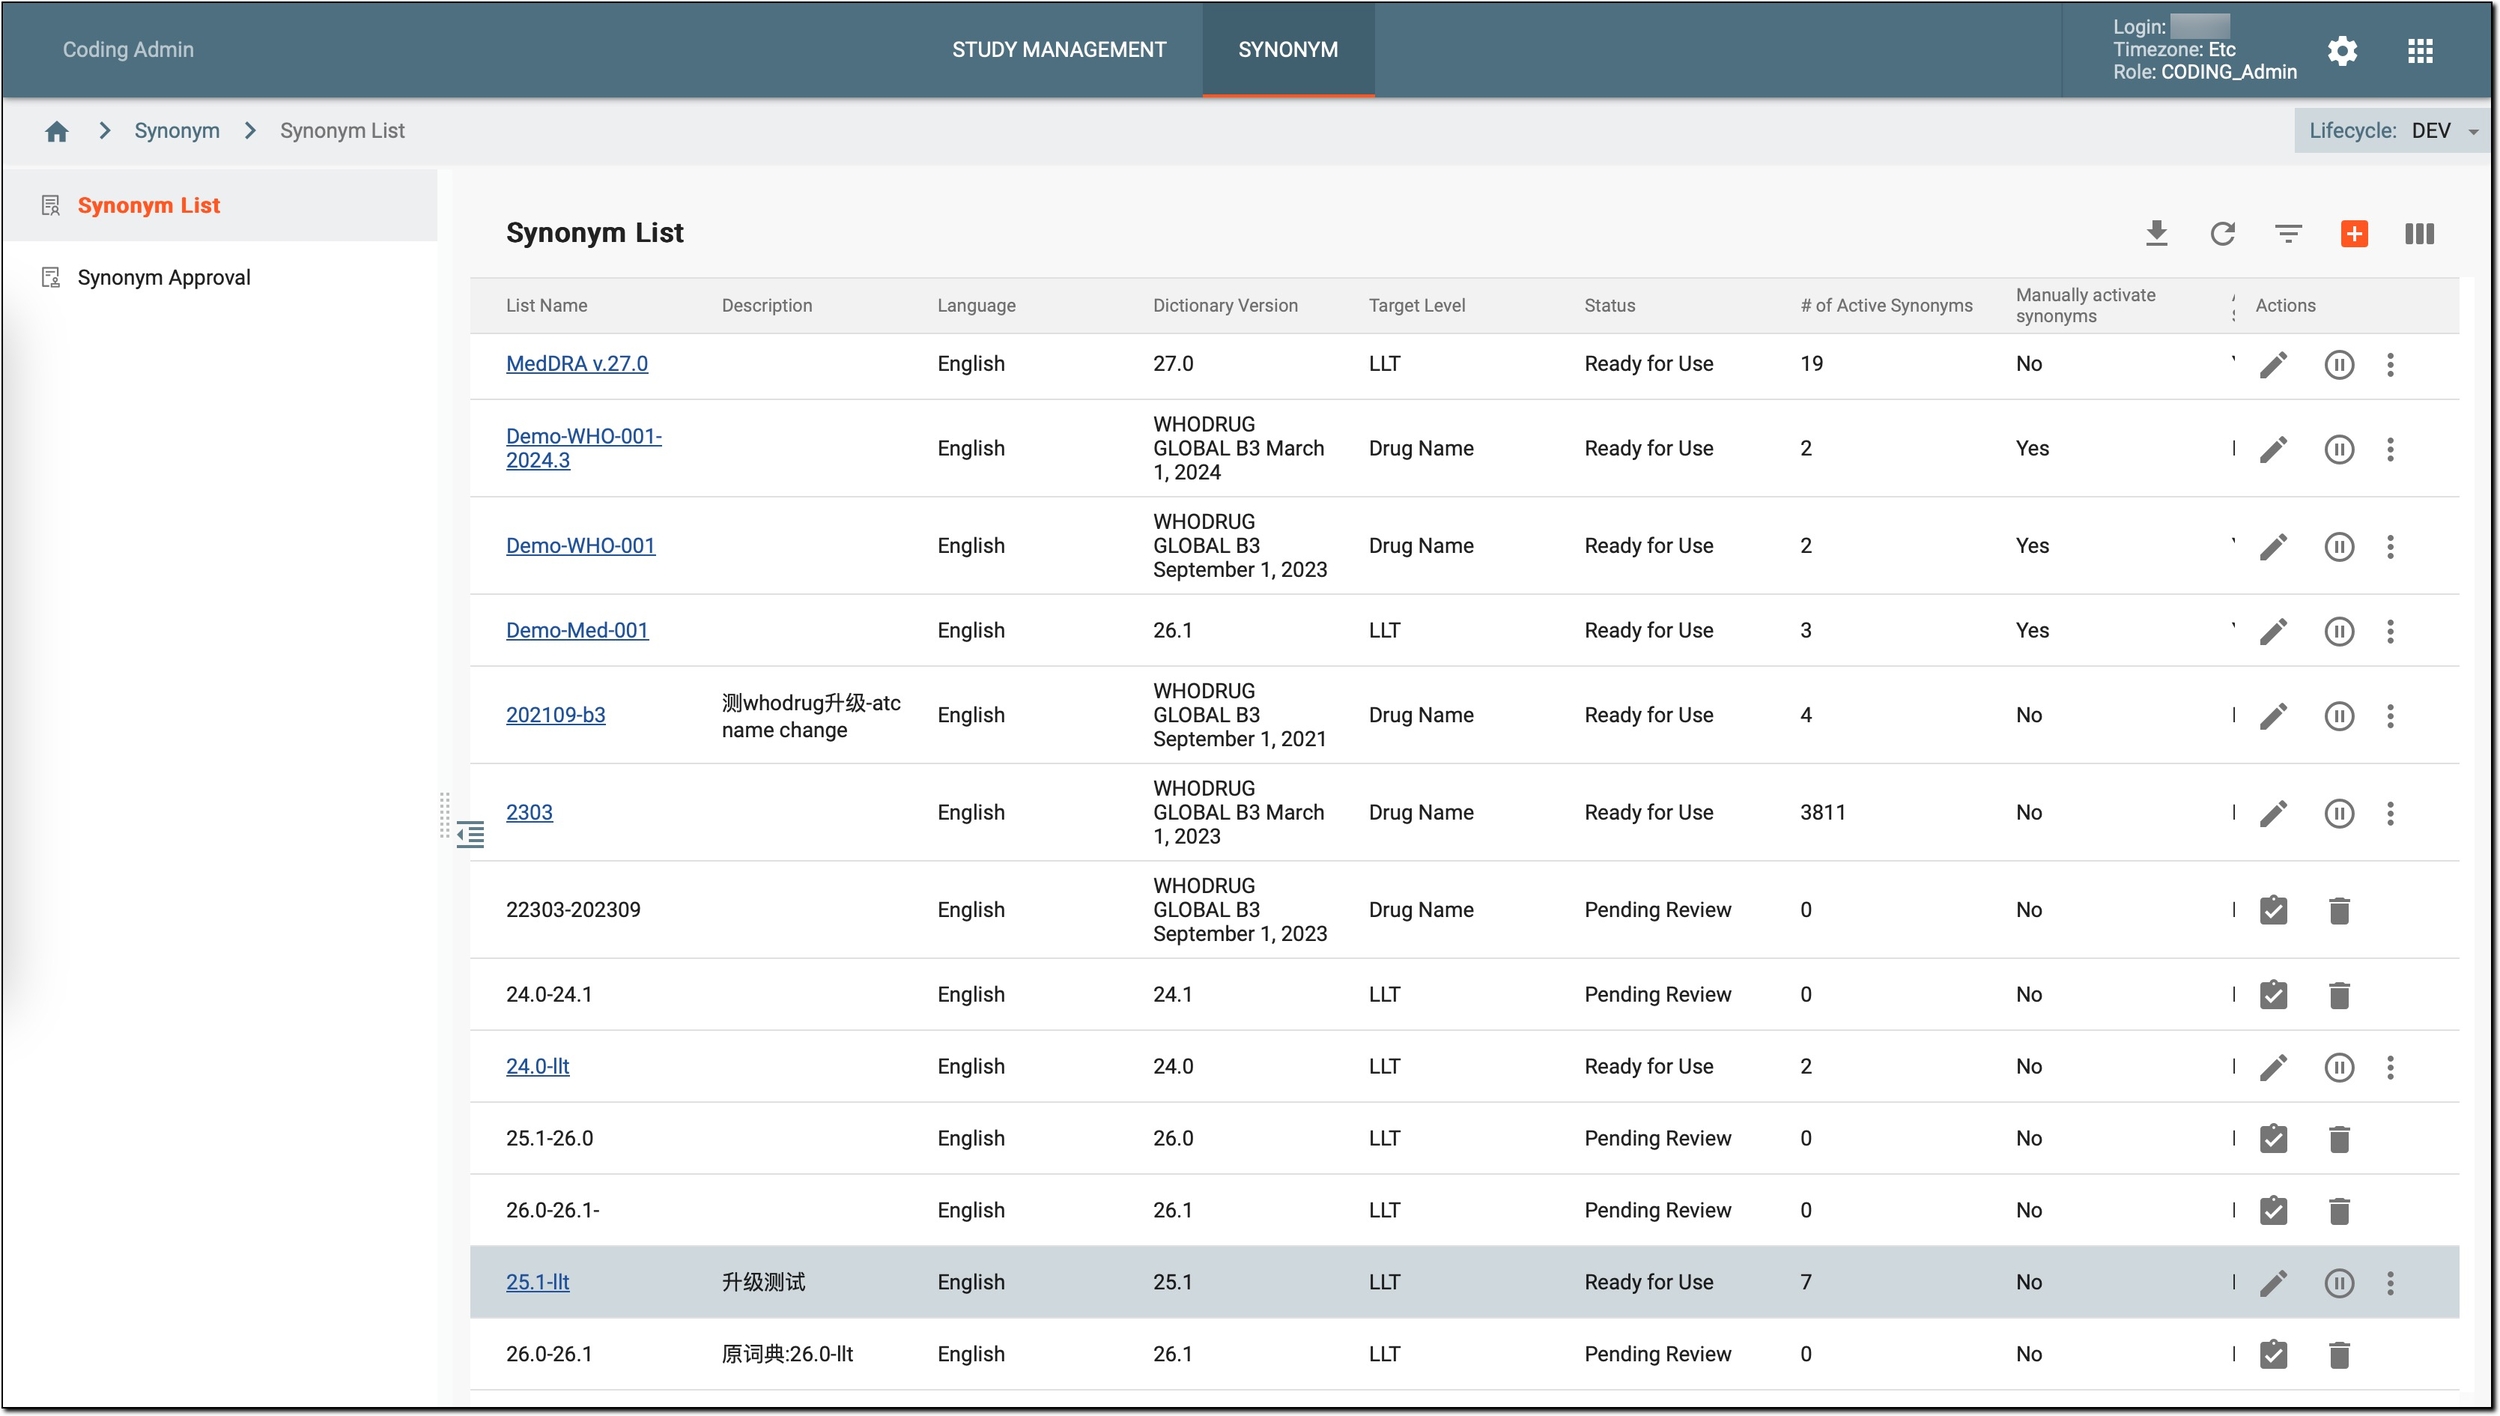Screen dimensions: 2500x1416
Task: Pause the 2303 synonym list
Action: coord(2339,814)
